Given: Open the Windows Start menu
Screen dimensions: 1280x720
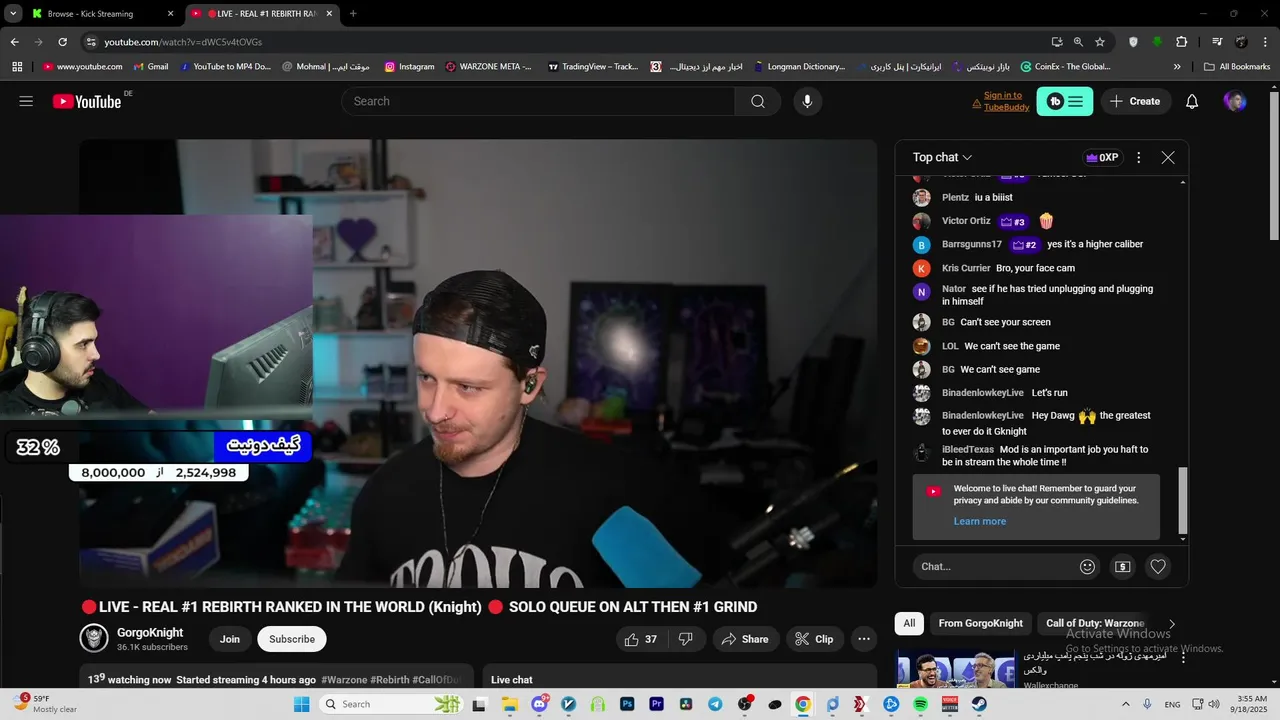Looking at the screenshot, I should coord(302,704).
